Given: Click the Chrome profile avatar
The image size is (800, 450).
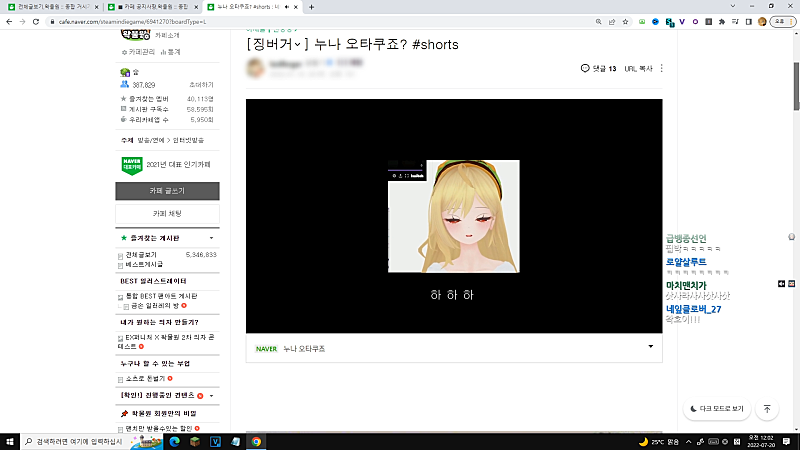Looking at the screenshot, I should point(762,22).
